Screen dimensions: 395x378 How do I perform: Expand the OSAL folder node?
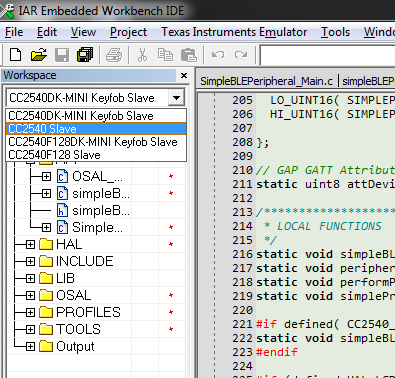click(x=30, y=296)
